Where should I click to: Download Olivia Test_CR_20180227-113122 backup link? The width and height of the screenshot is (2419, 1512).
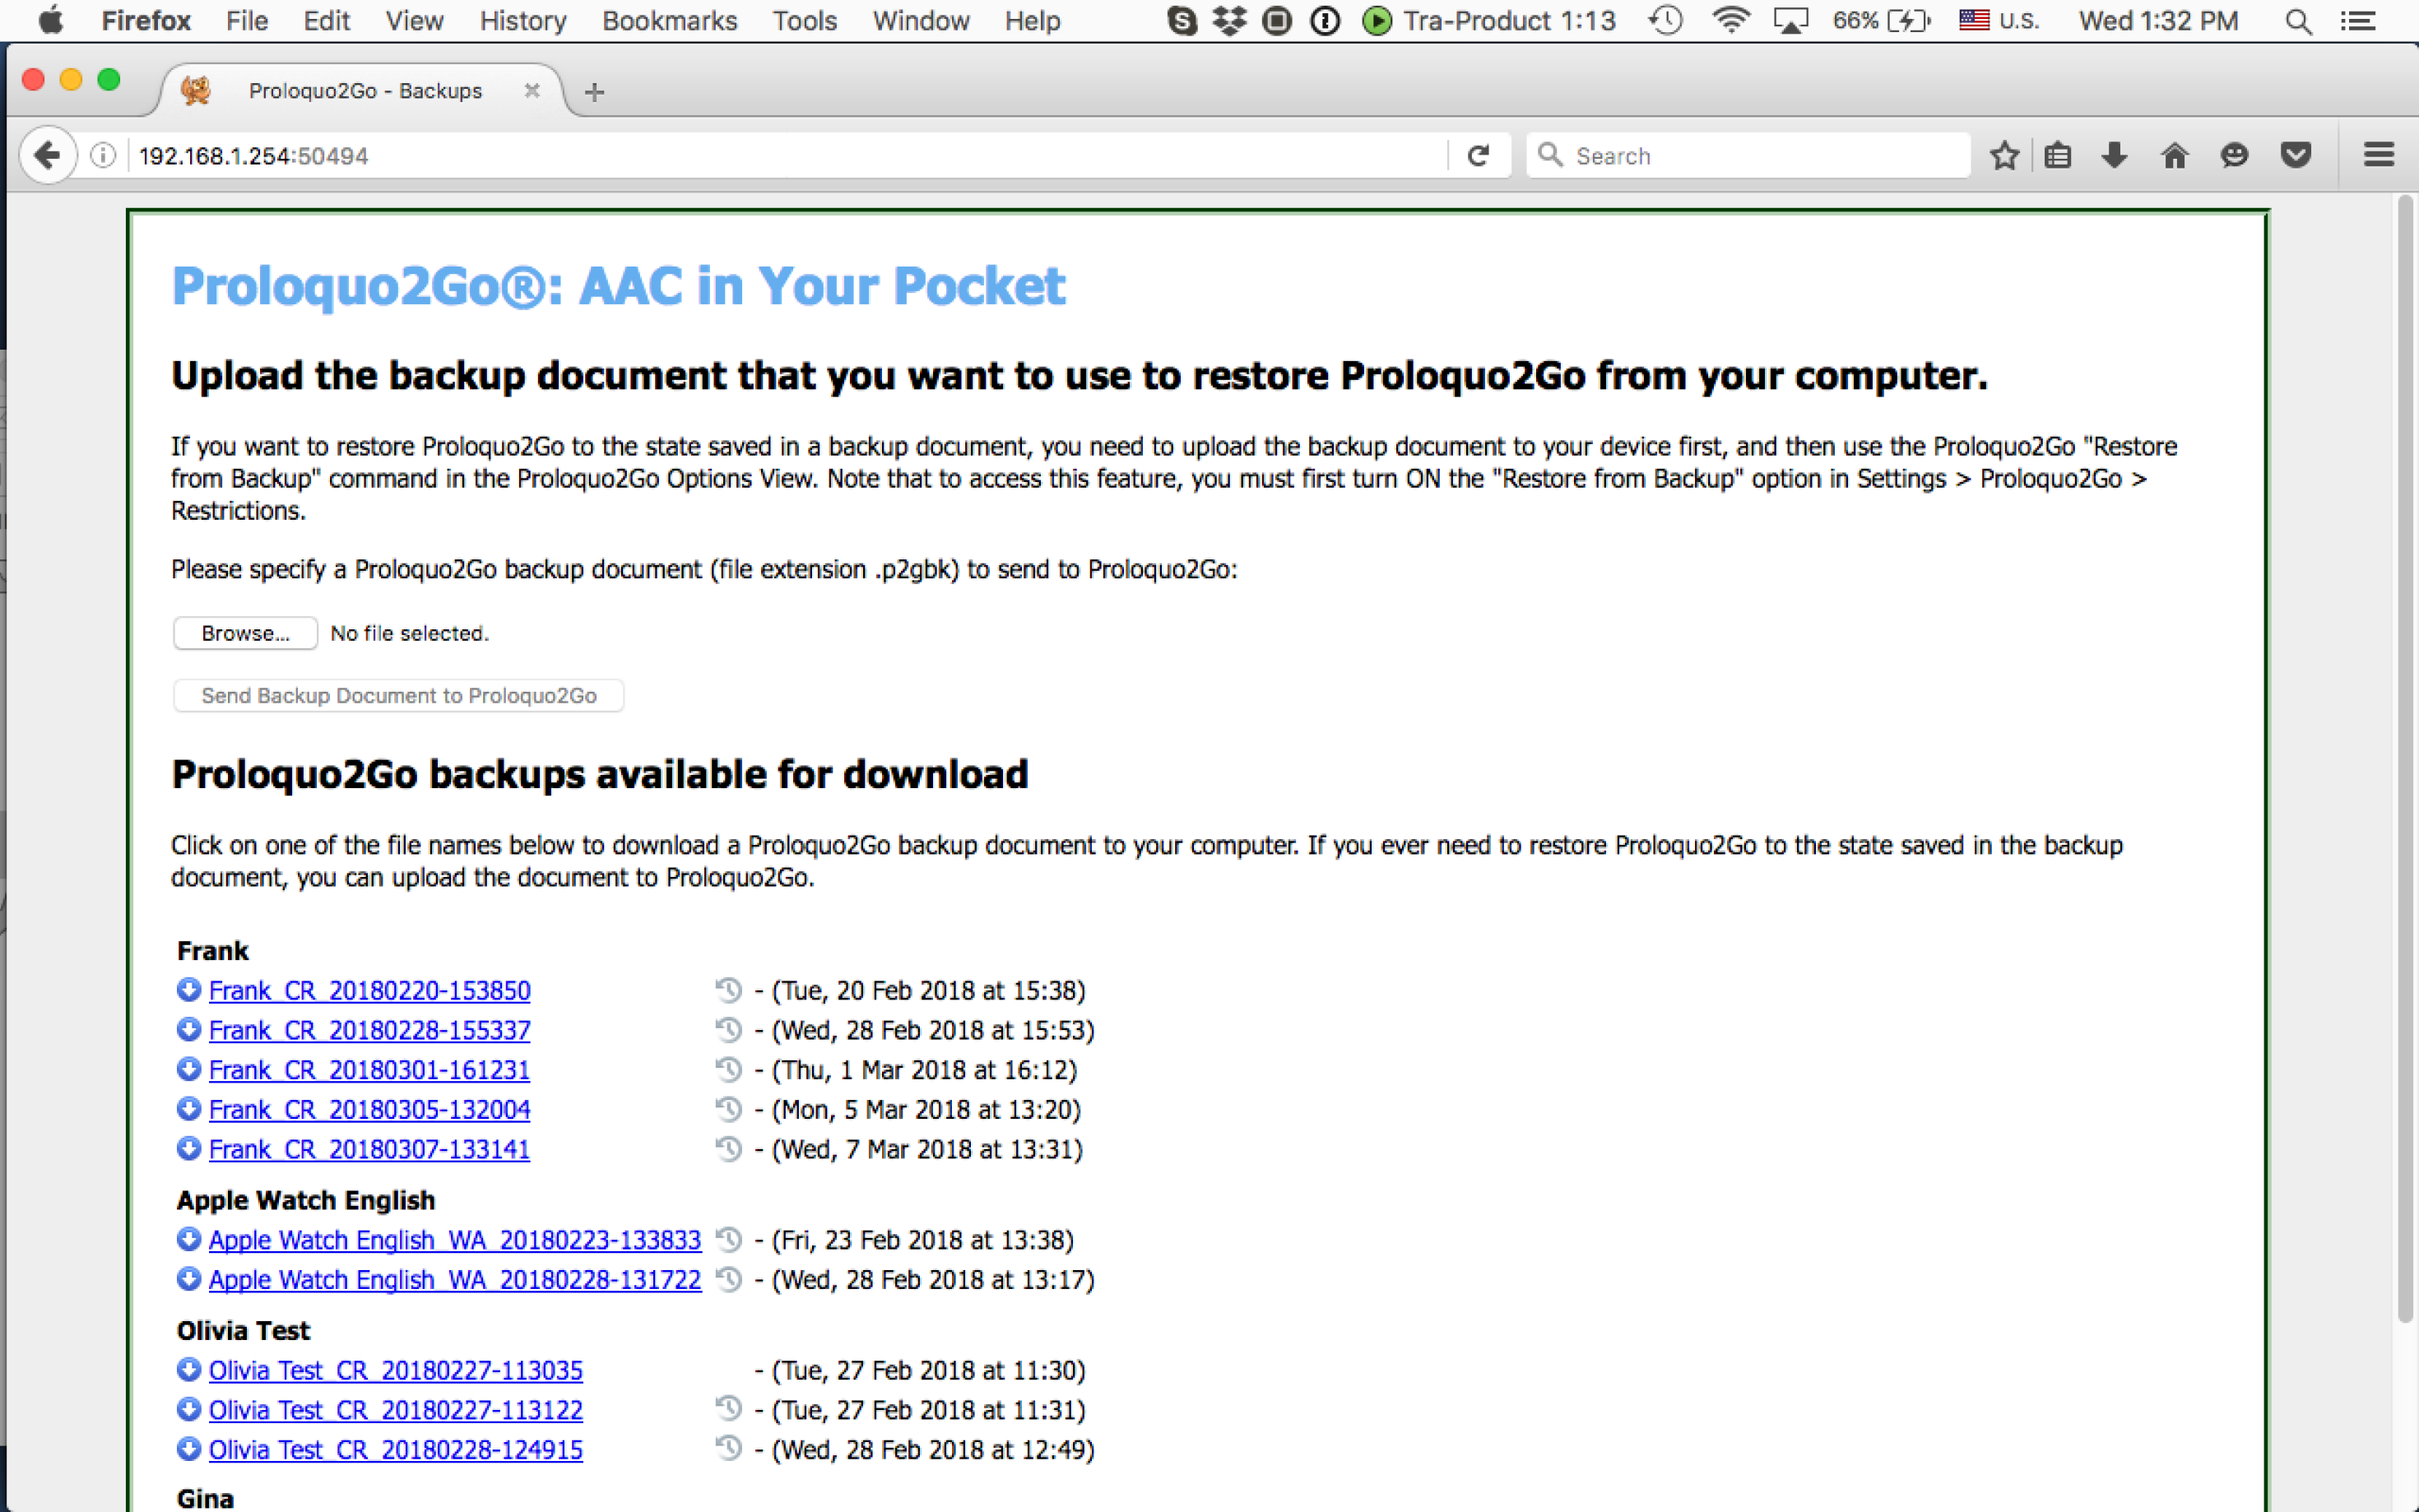point(395,1410)
